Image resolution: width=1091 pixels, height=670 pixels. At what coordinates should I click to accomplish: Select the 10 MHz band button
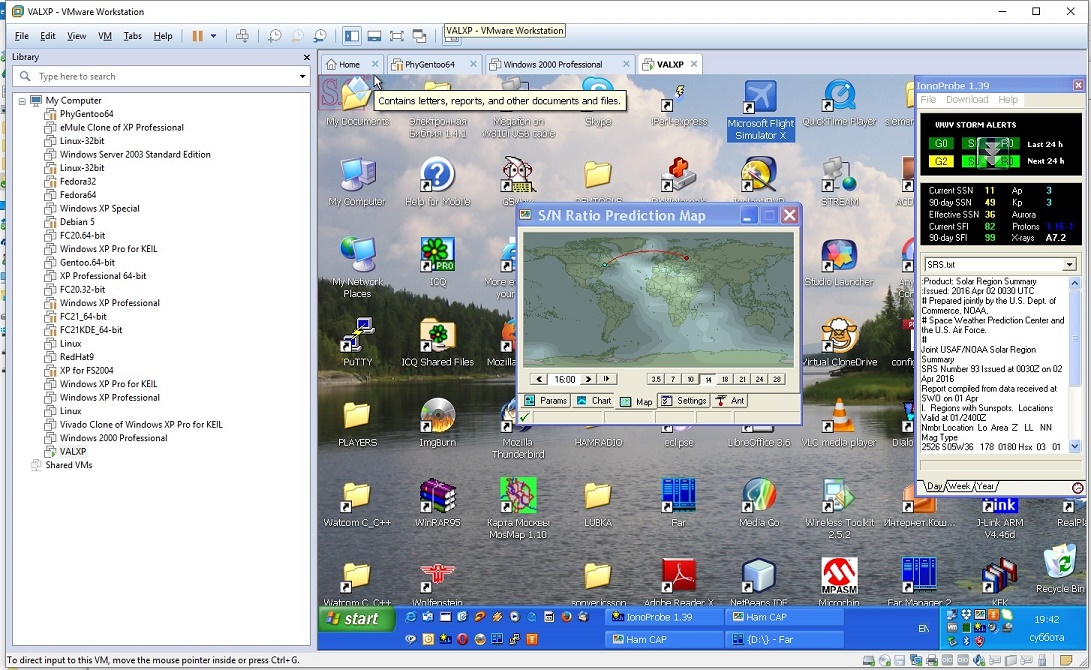(x=690, y=379)
